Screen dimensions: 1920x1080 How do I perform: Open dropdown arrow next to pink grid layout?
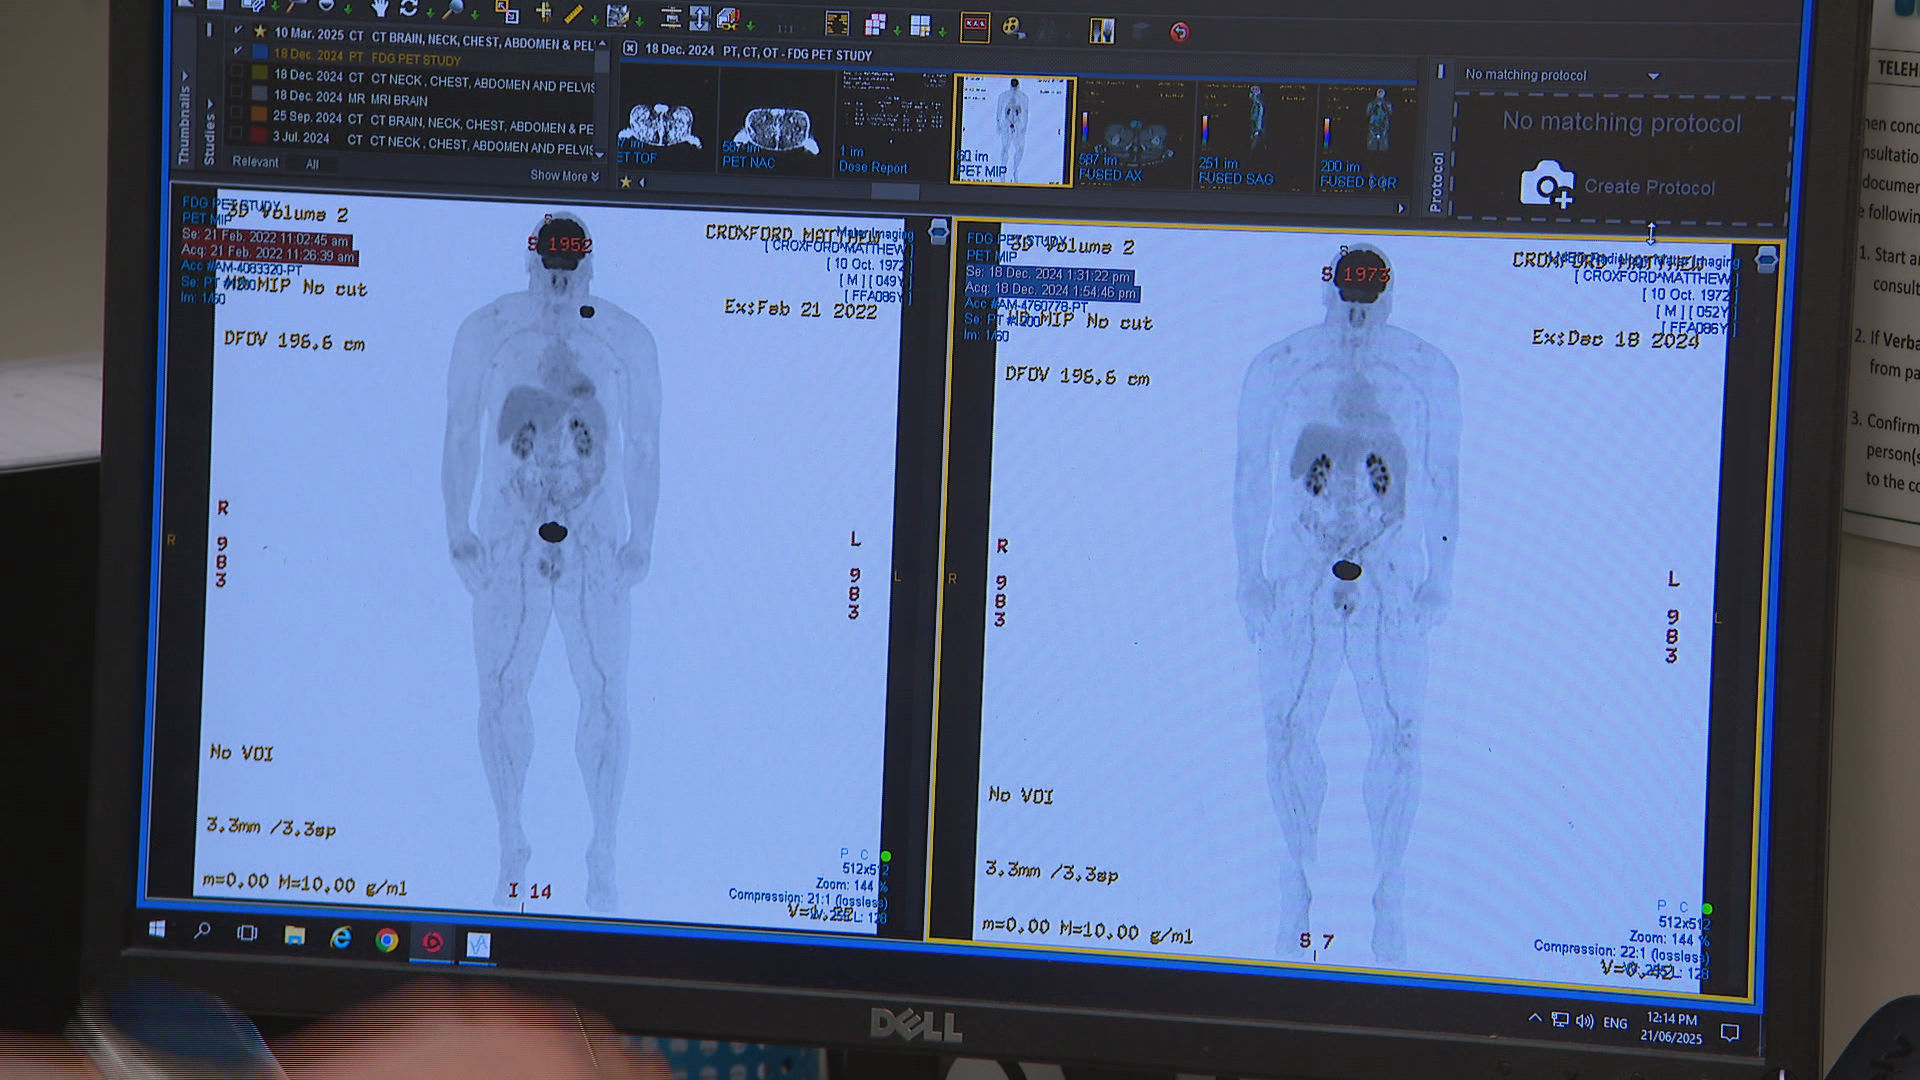(x=897, y=31)
